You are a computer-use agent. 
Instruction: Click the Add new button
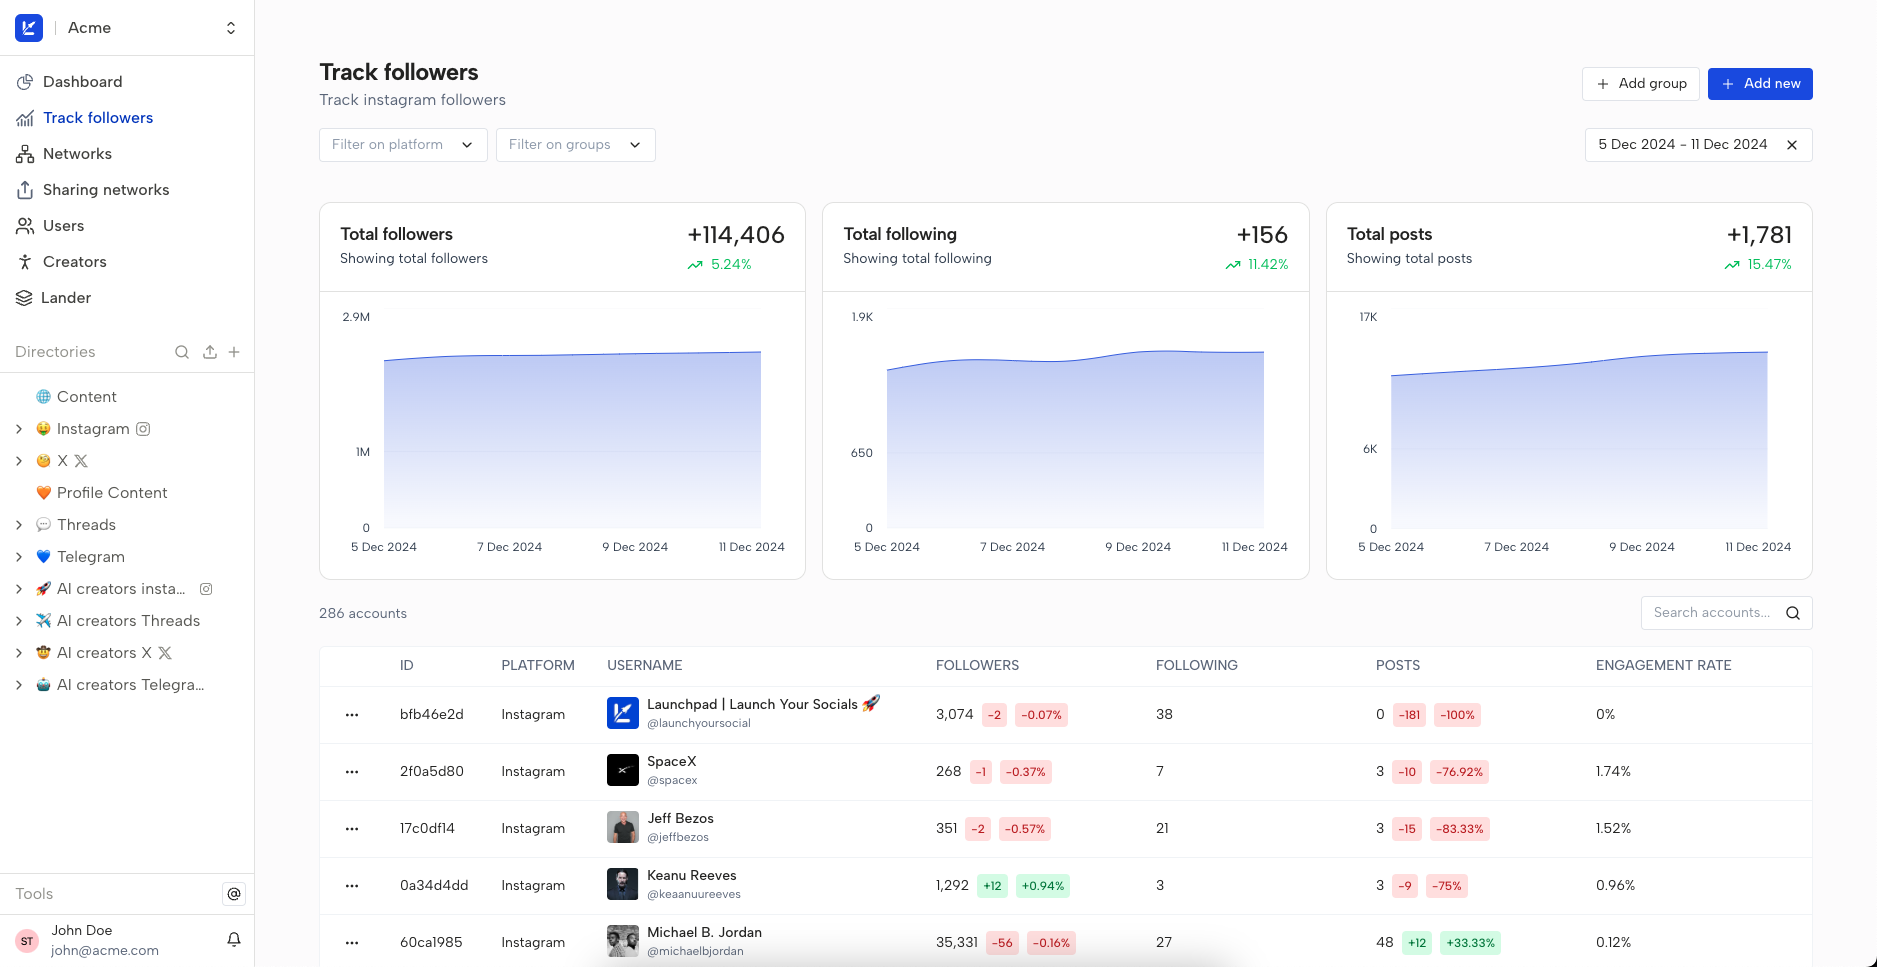[x=1759, y=83]
